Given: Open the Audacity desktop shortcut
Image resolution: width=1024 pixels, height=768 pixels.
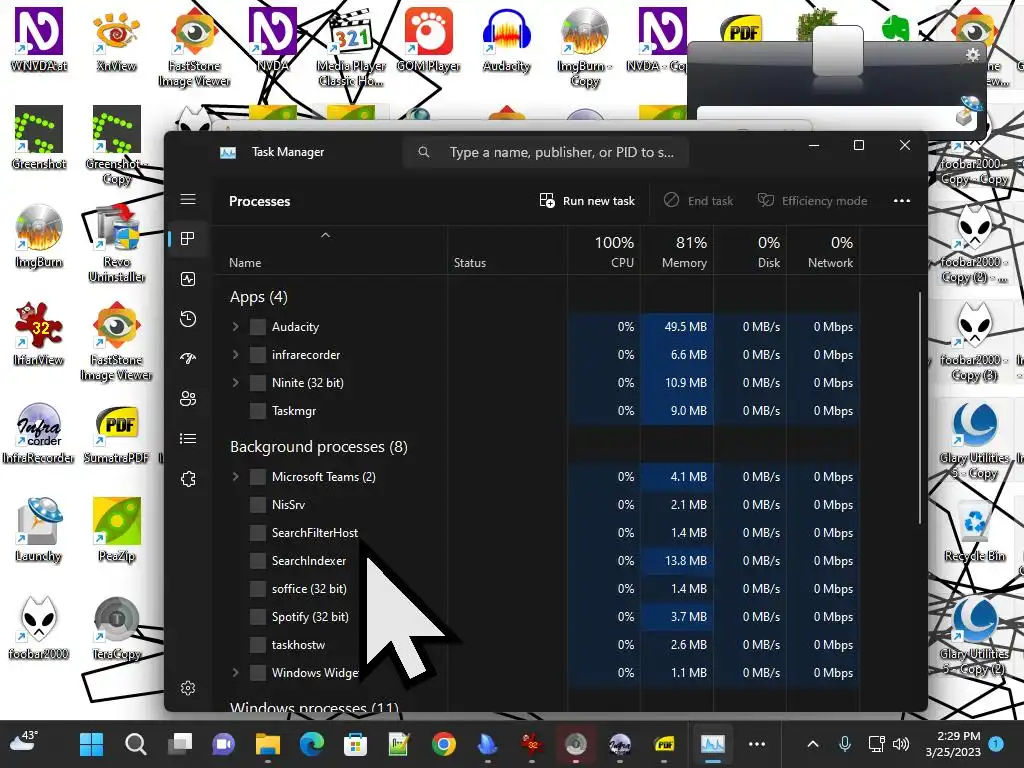Looking at the screenshot, I should click(506, 40).
